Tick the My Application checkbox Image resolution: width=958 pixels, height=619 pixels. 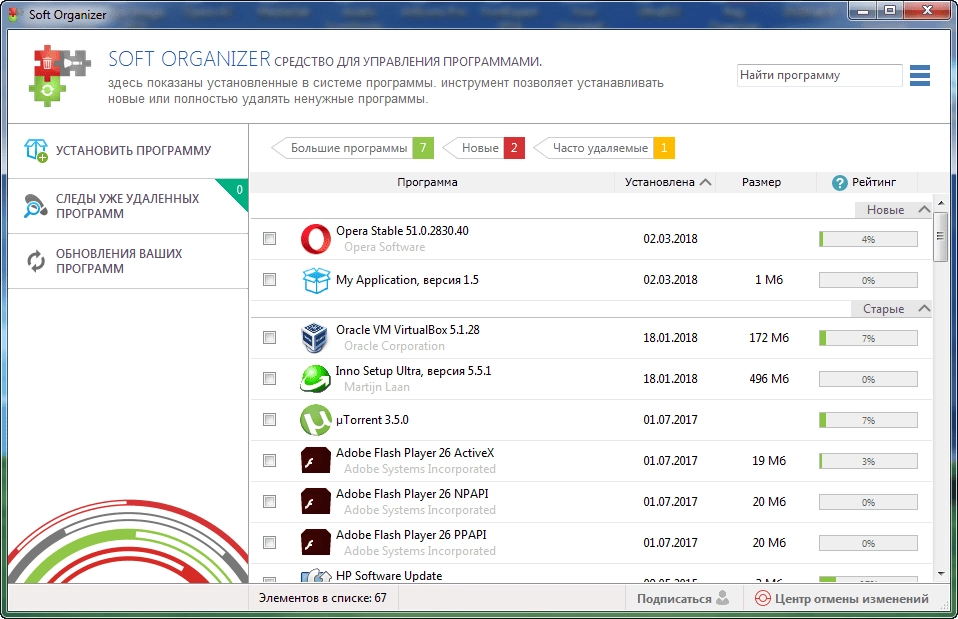(269, 280)
